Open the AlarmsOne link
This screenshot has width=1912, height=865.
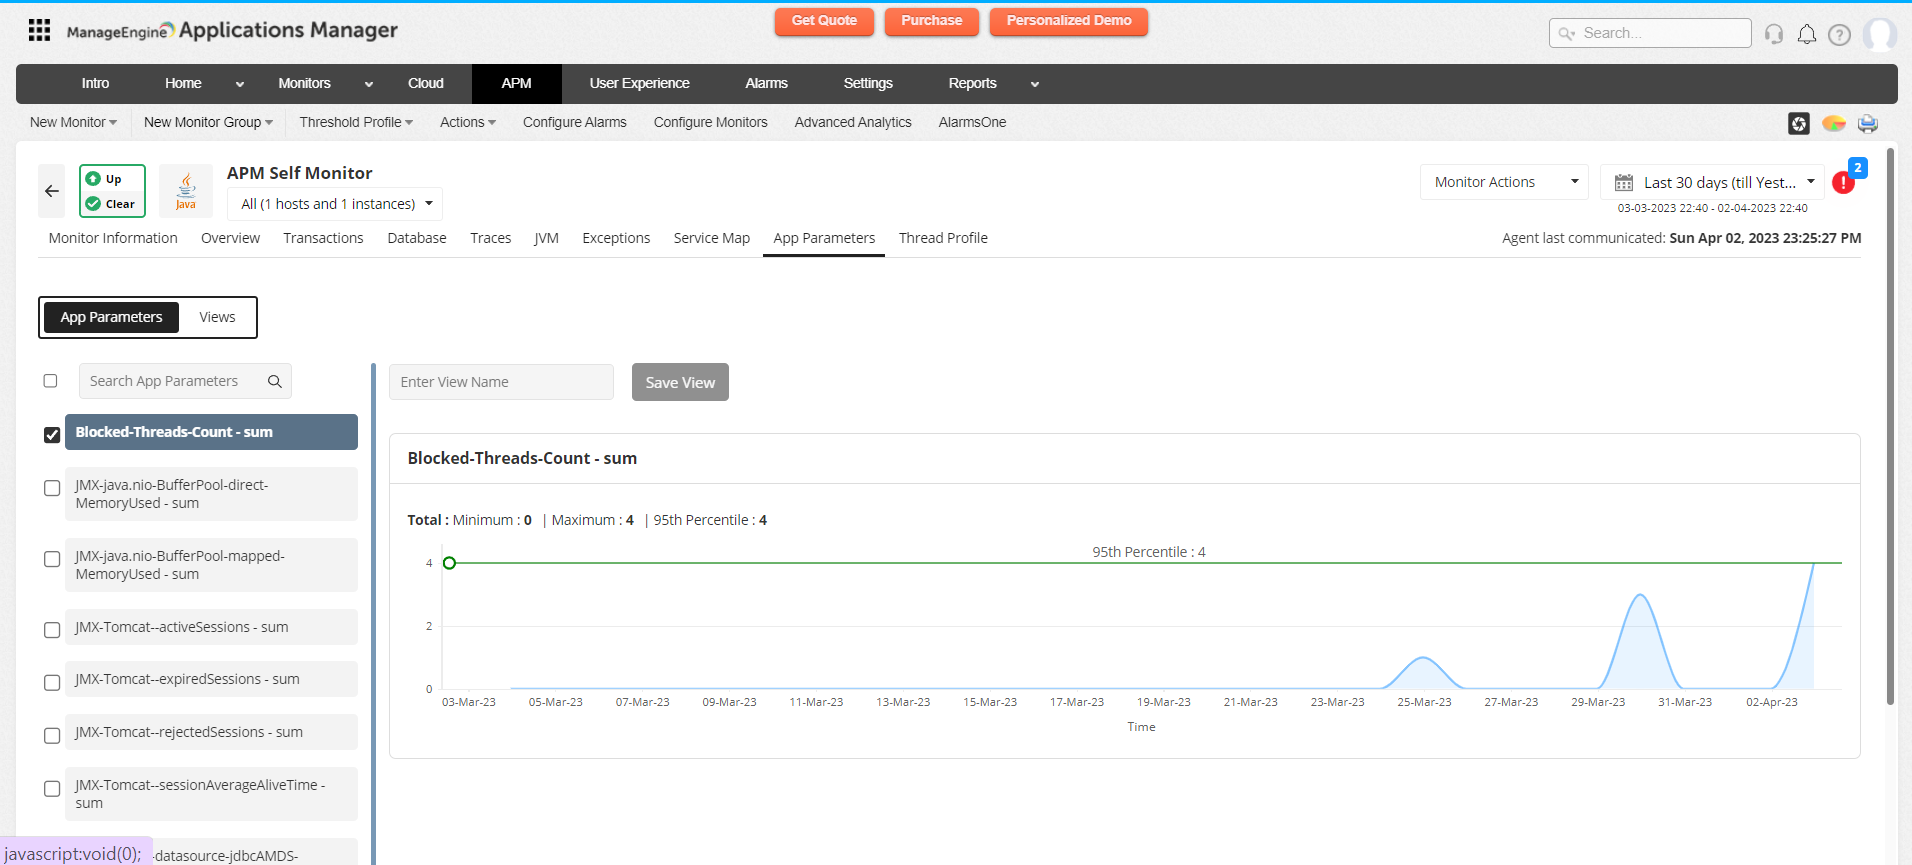click(x=973, y=122)
